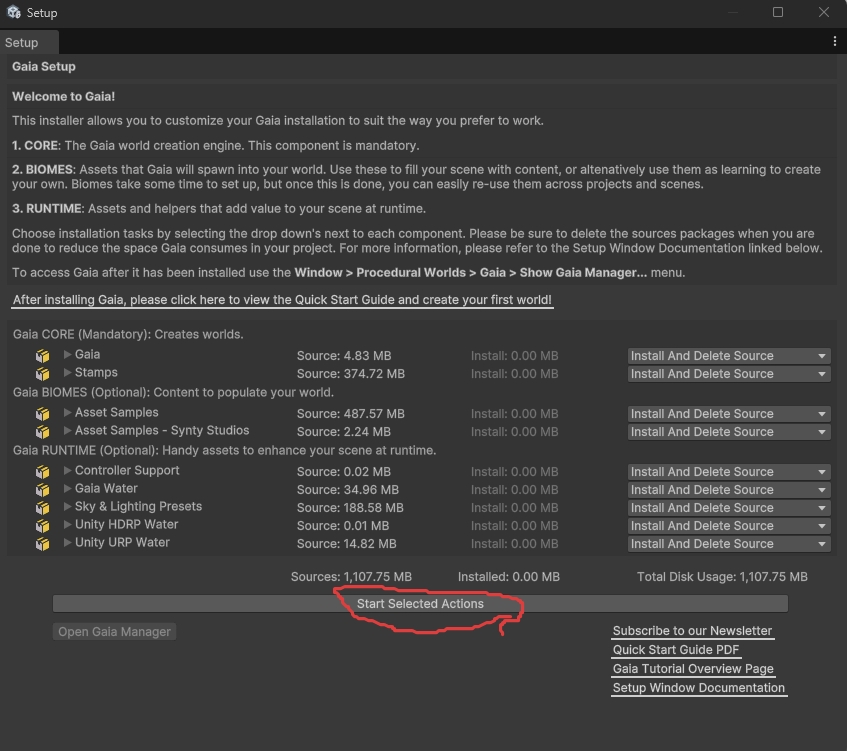The image size is (847, 751).
Task: Click the Gaia RUNTIME (Optional) section label
Action: click(225, 450)
